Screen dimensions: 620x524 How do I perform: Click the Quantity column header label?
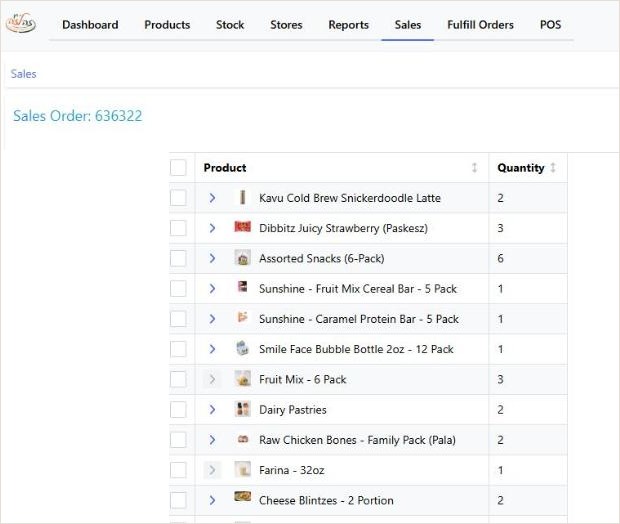pyautogui.click(x=521, y=168)
